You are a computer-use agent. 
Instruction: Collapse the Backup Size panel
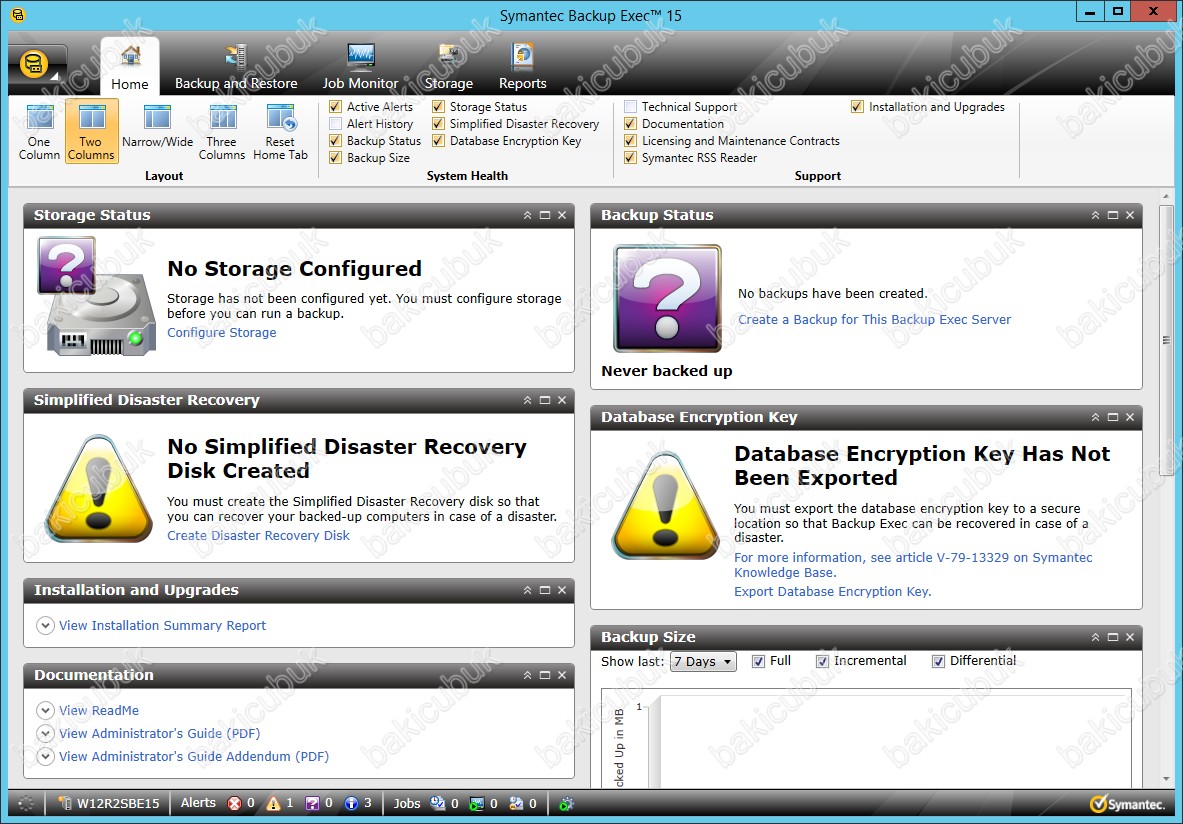[1095, 637]
